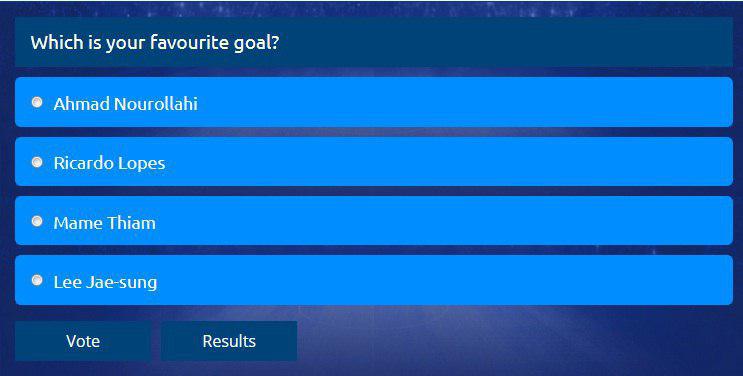Image resolution: width=743 pixels, height=376 pixels.
Task: Open the poll Results
Action: coord(229,341)
